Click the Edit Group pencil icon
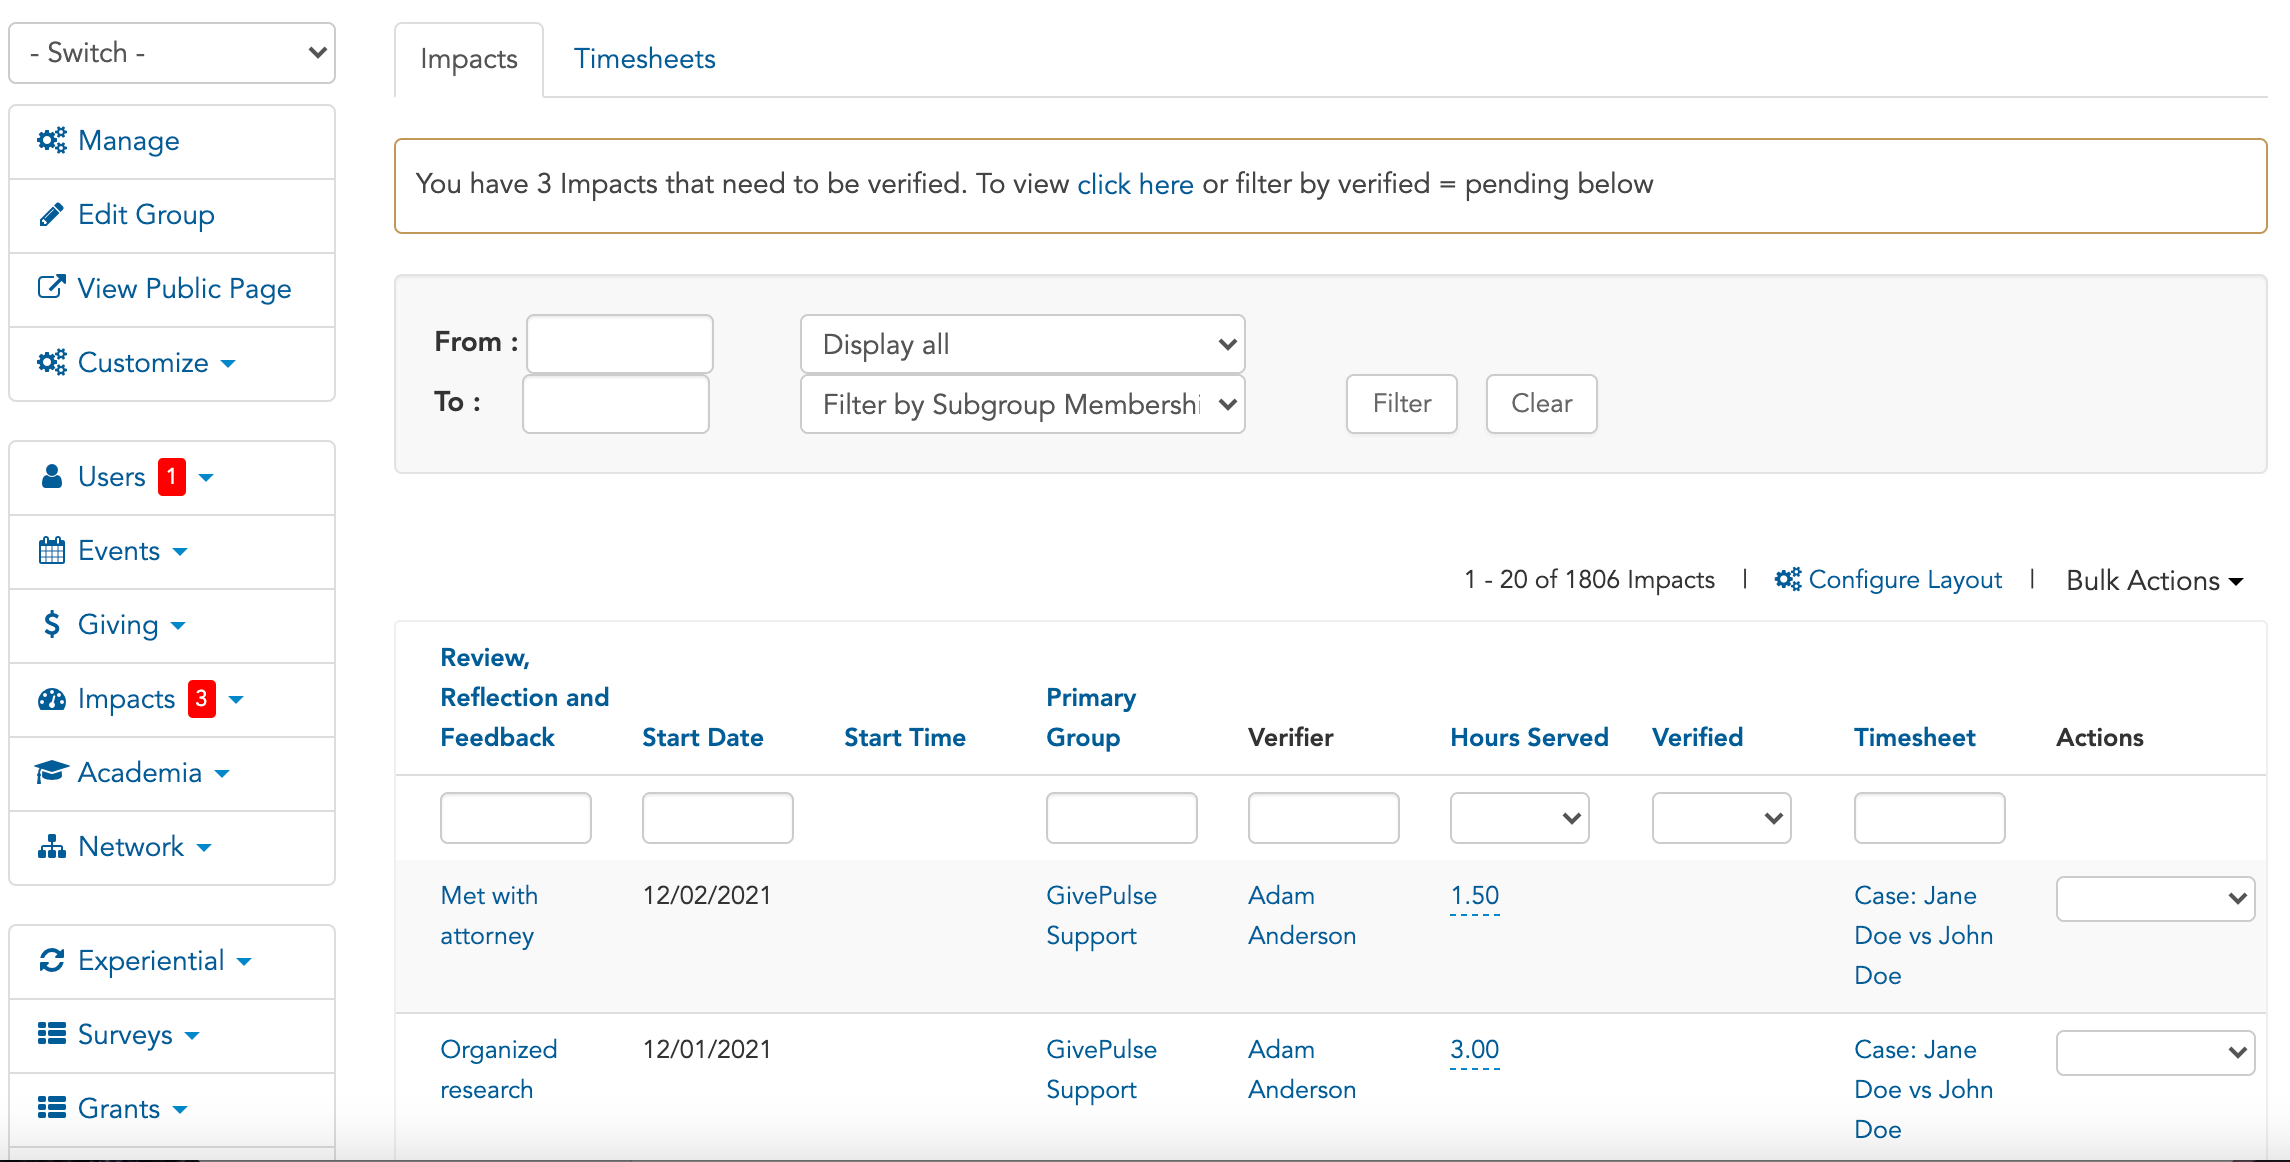Viewport: 2290px width, 1162px height. coord(51,215)
